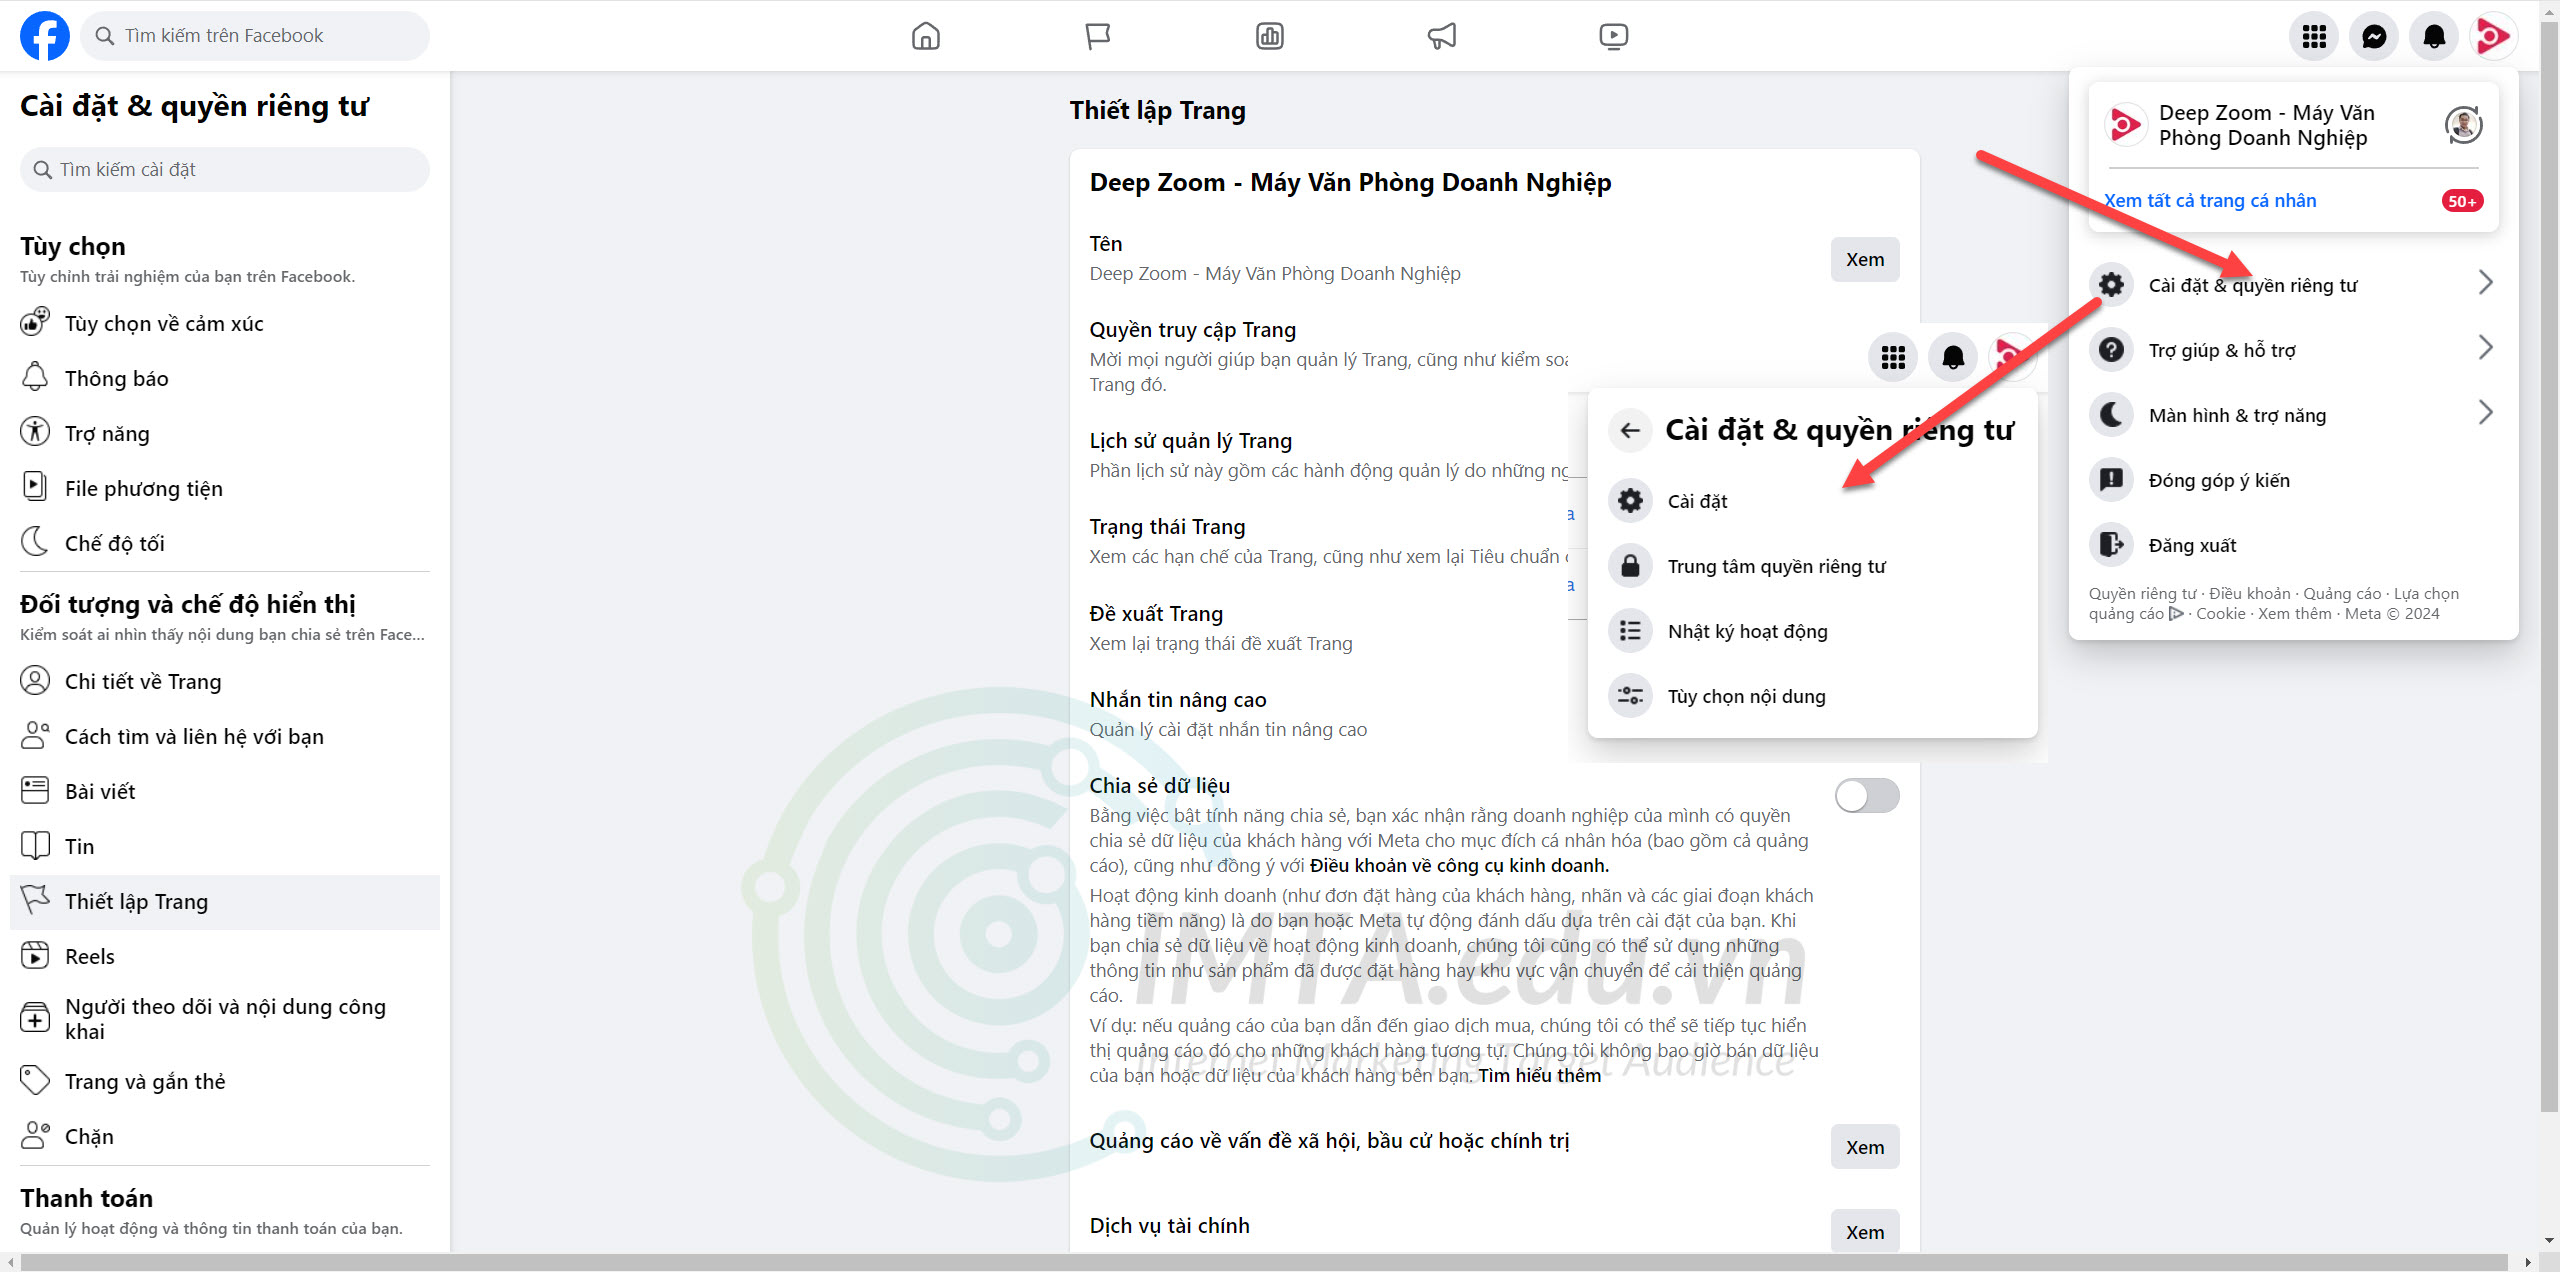Click the back arrow in settings submenu

coord(1630,430)
